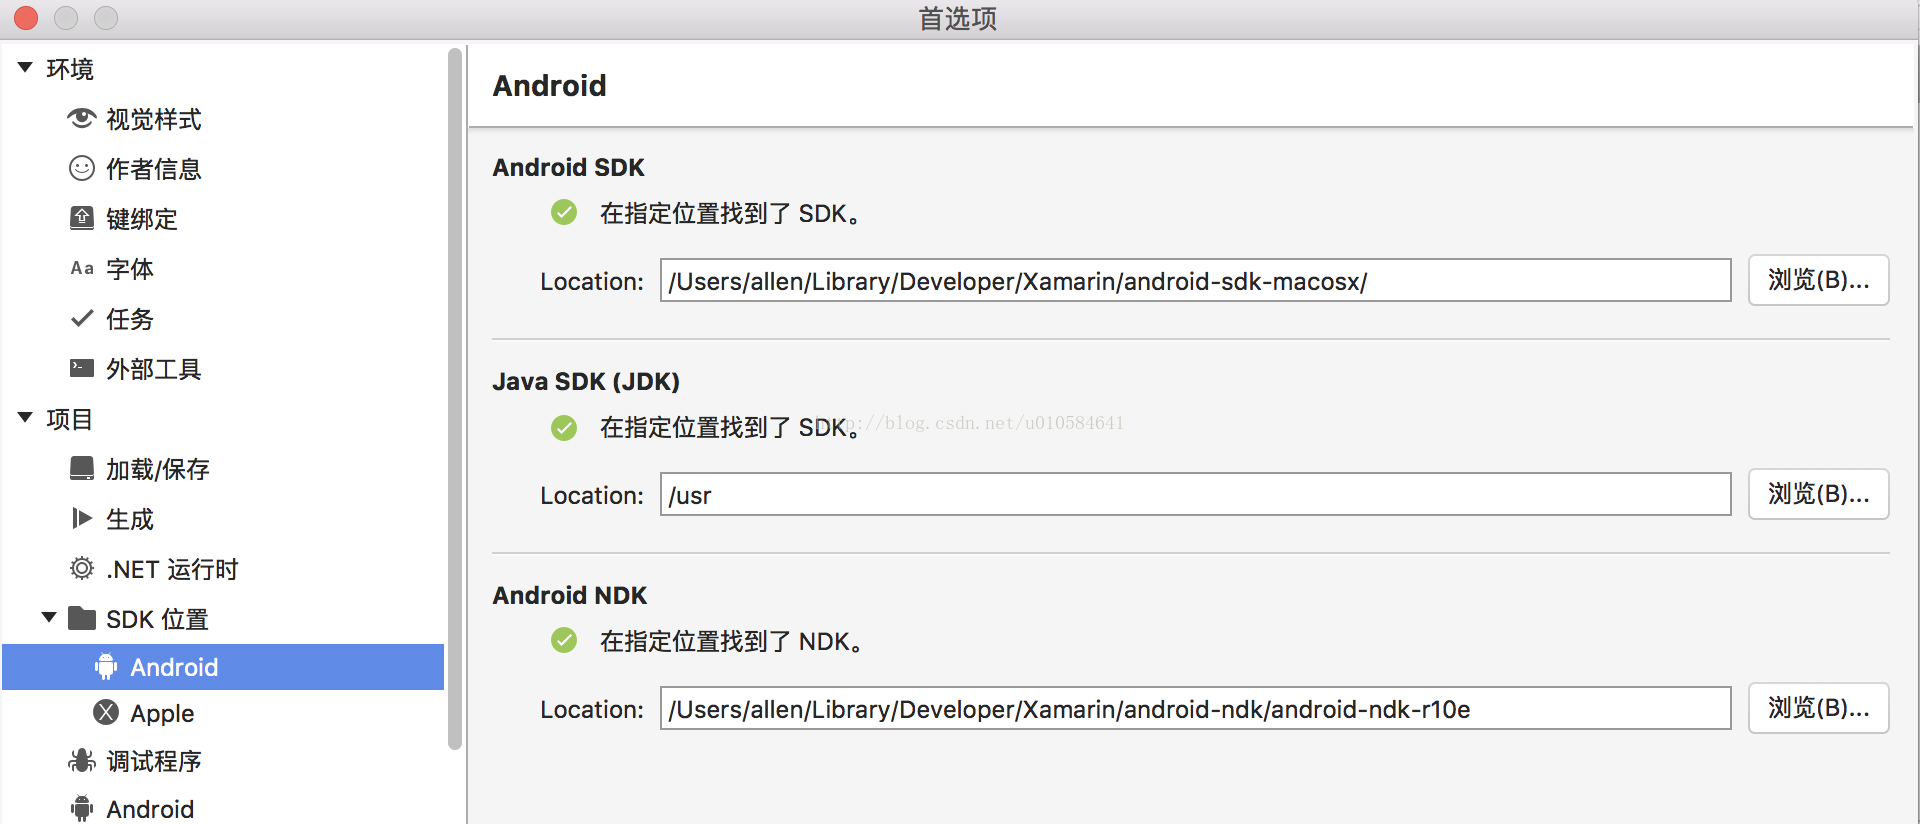Browse for the Java SDK location
The image size is (1920, 824).
tap(1818, 494)
